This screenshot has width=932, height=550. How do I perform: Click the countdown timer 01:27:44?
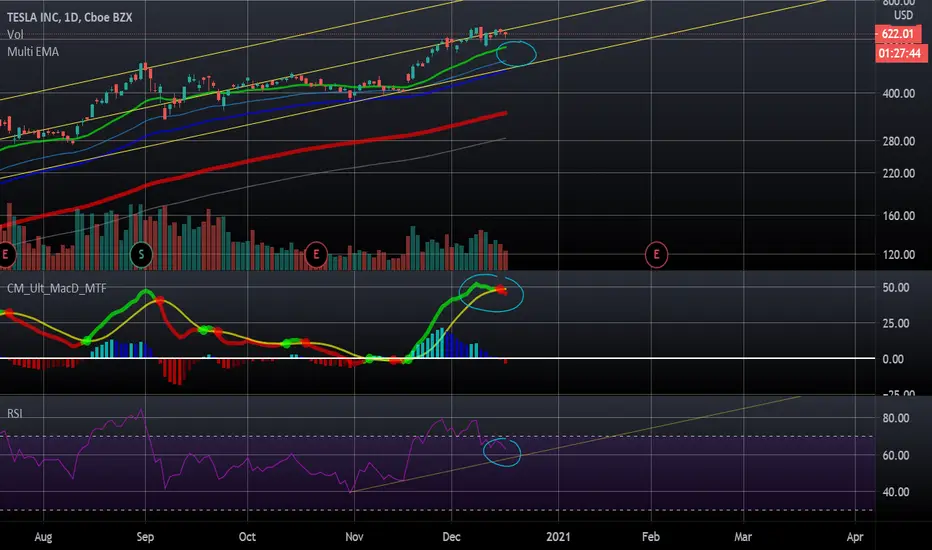coord(900,54)
